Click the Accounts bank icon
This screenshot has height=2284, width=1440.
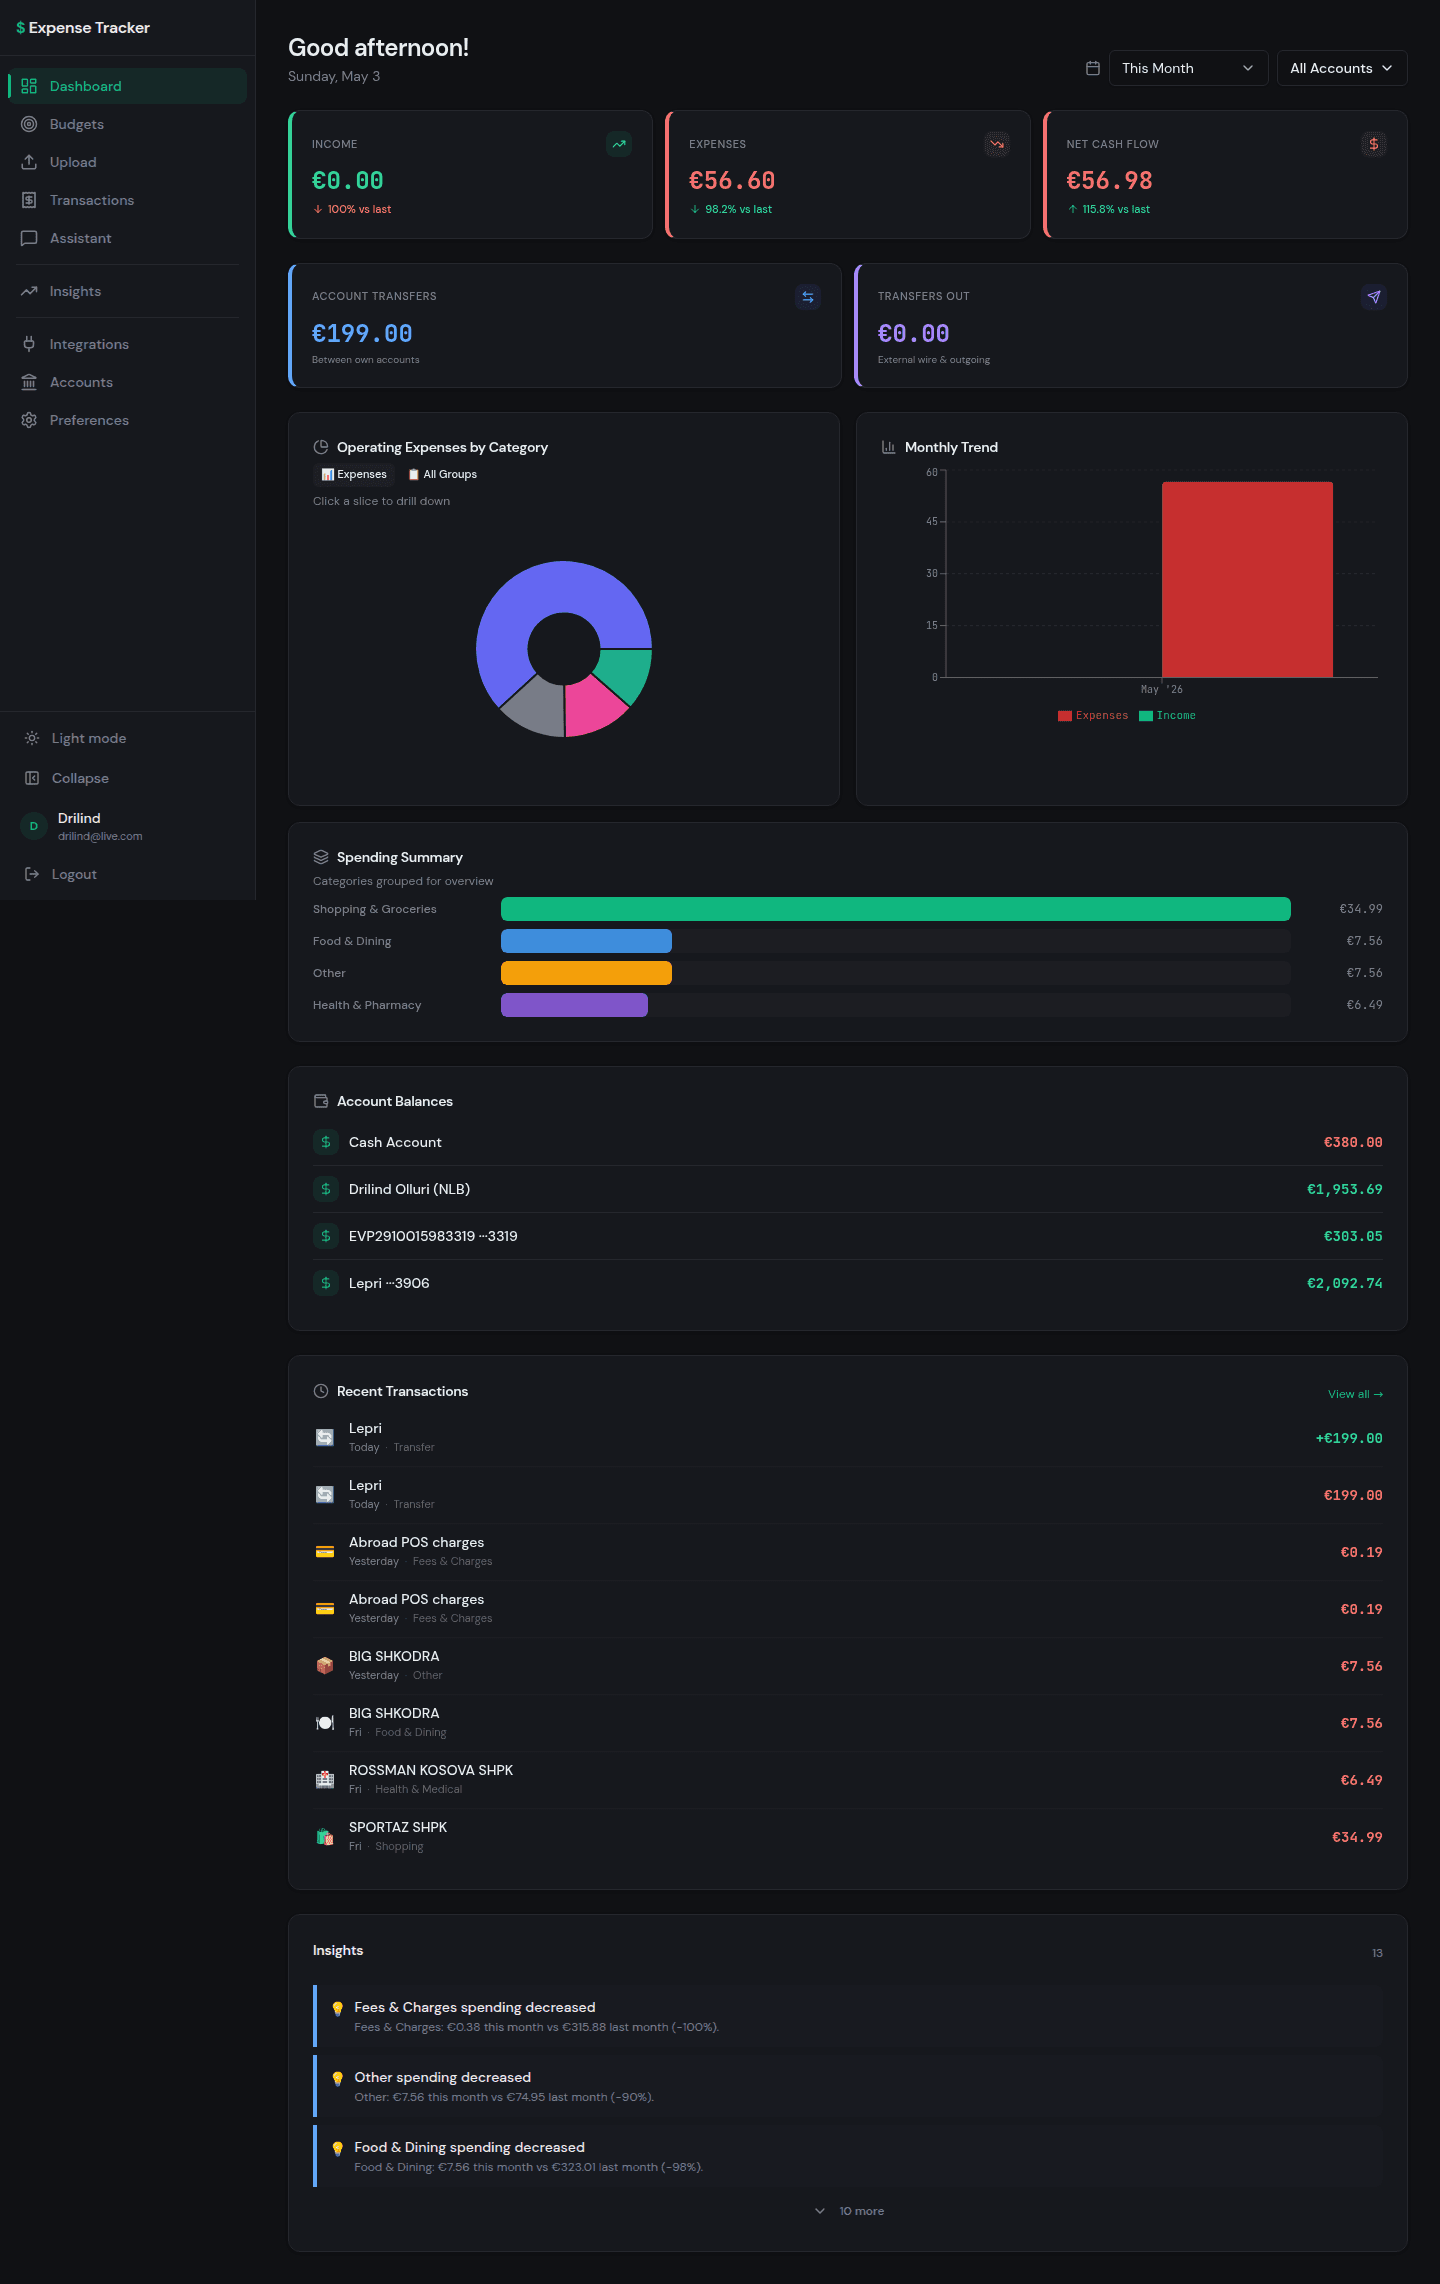coord(29,382)
